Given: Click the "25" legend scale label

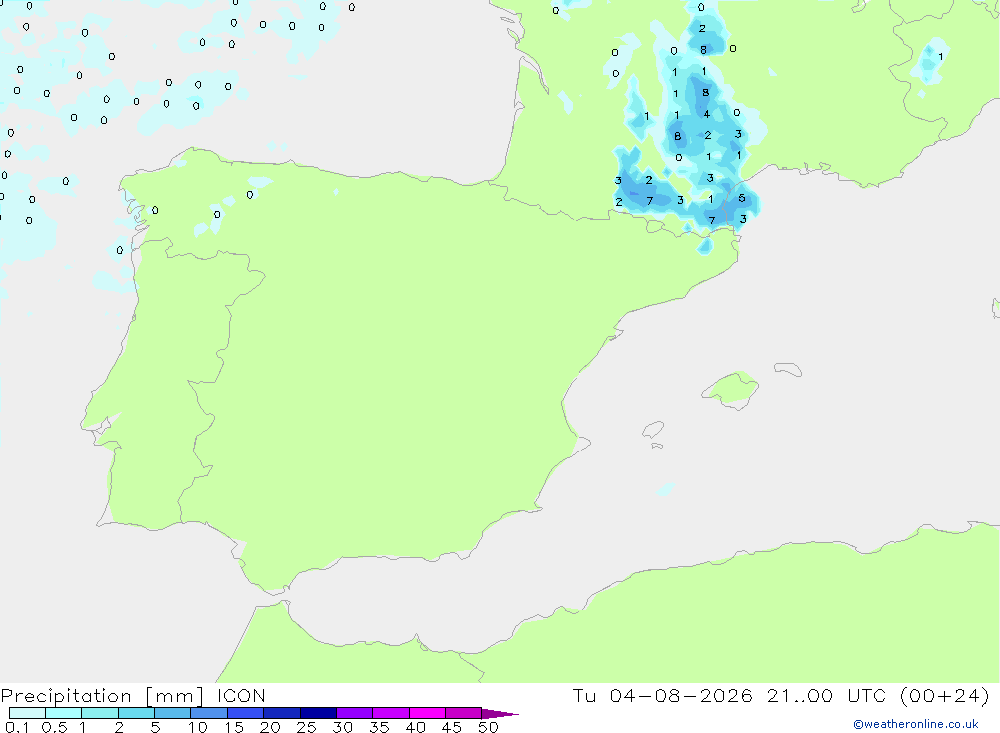Looking at the screenshot, I should point(306,727).
